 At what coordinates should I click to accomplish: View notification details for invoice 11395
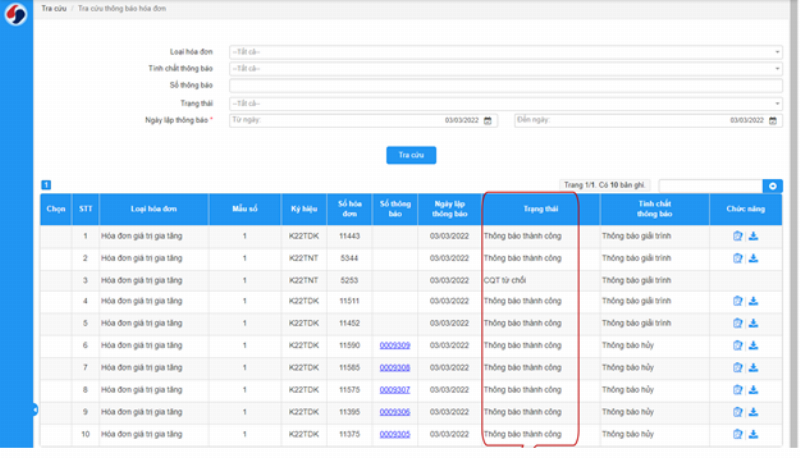click(x=737, y=412)
